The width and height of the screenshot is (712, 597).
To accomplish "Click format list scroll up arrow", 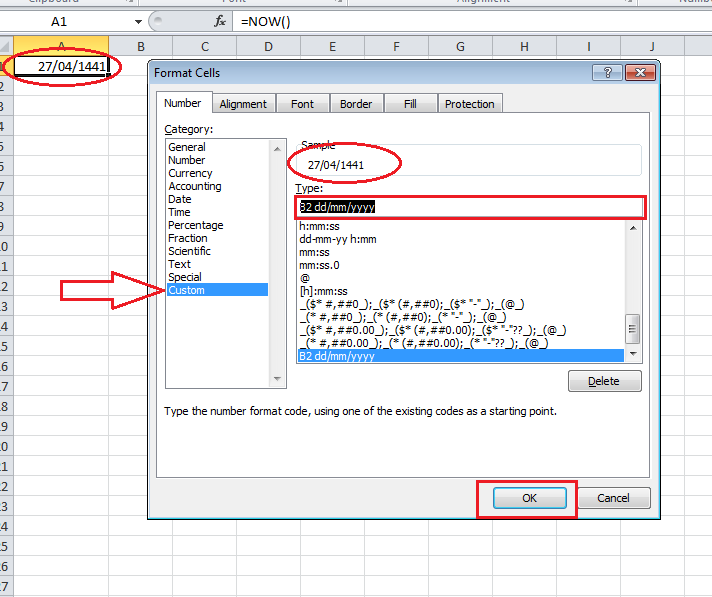I will [633, 228].
